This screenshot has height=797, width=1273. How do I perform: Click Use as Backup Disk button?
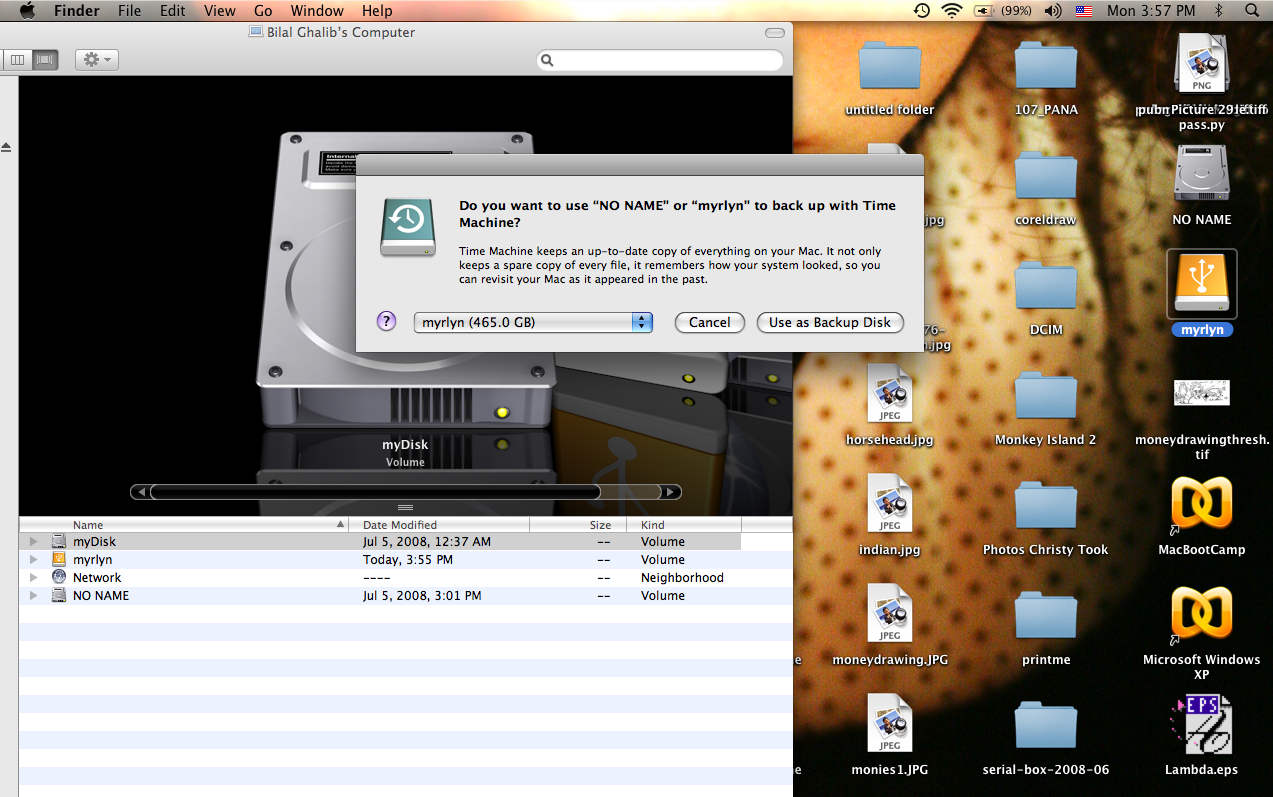[830, 322]
